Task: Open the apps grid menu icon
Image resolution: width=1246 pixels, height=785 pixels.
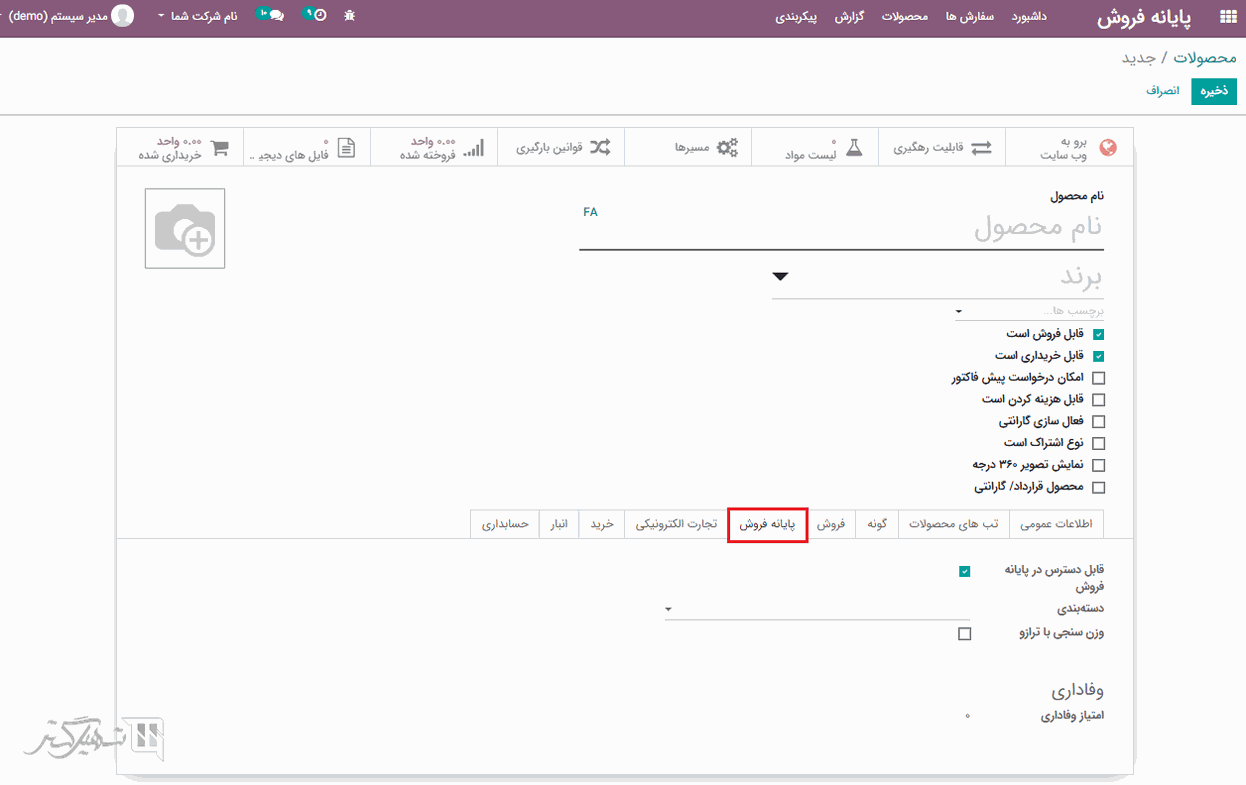Action: (x=1227, y=18)
